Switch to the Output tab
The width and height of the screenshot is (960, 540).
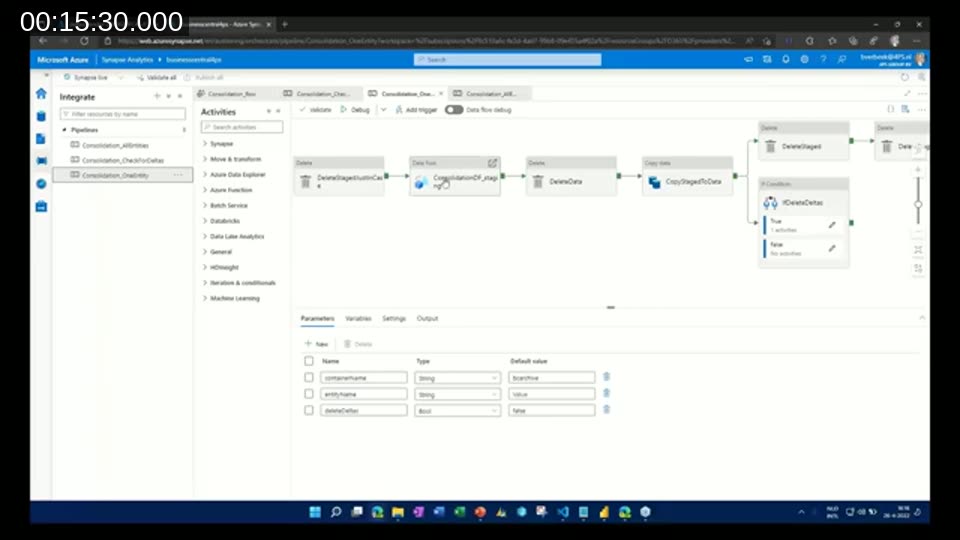coord(427,318)
